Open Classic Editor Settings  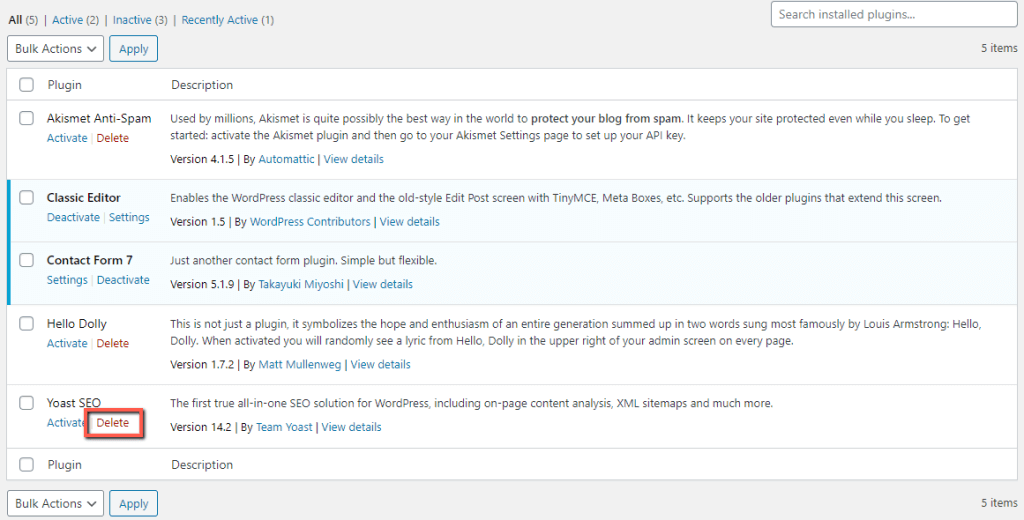(x=129, y=217)
